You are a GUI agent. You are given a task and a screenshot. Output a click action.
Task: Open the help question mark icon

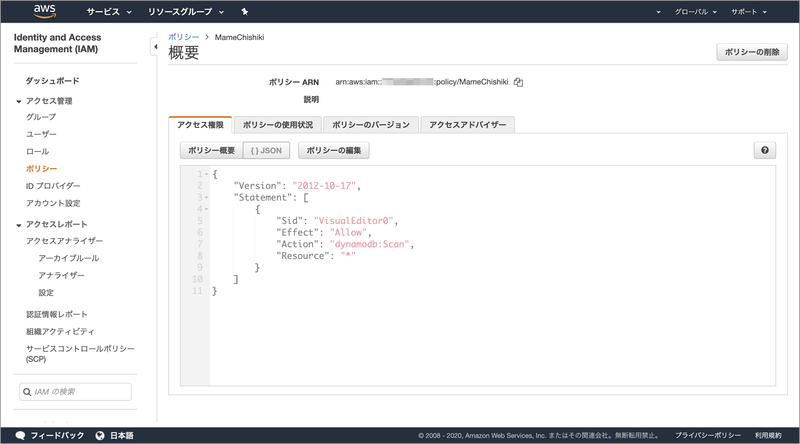[x=765, y=150]
